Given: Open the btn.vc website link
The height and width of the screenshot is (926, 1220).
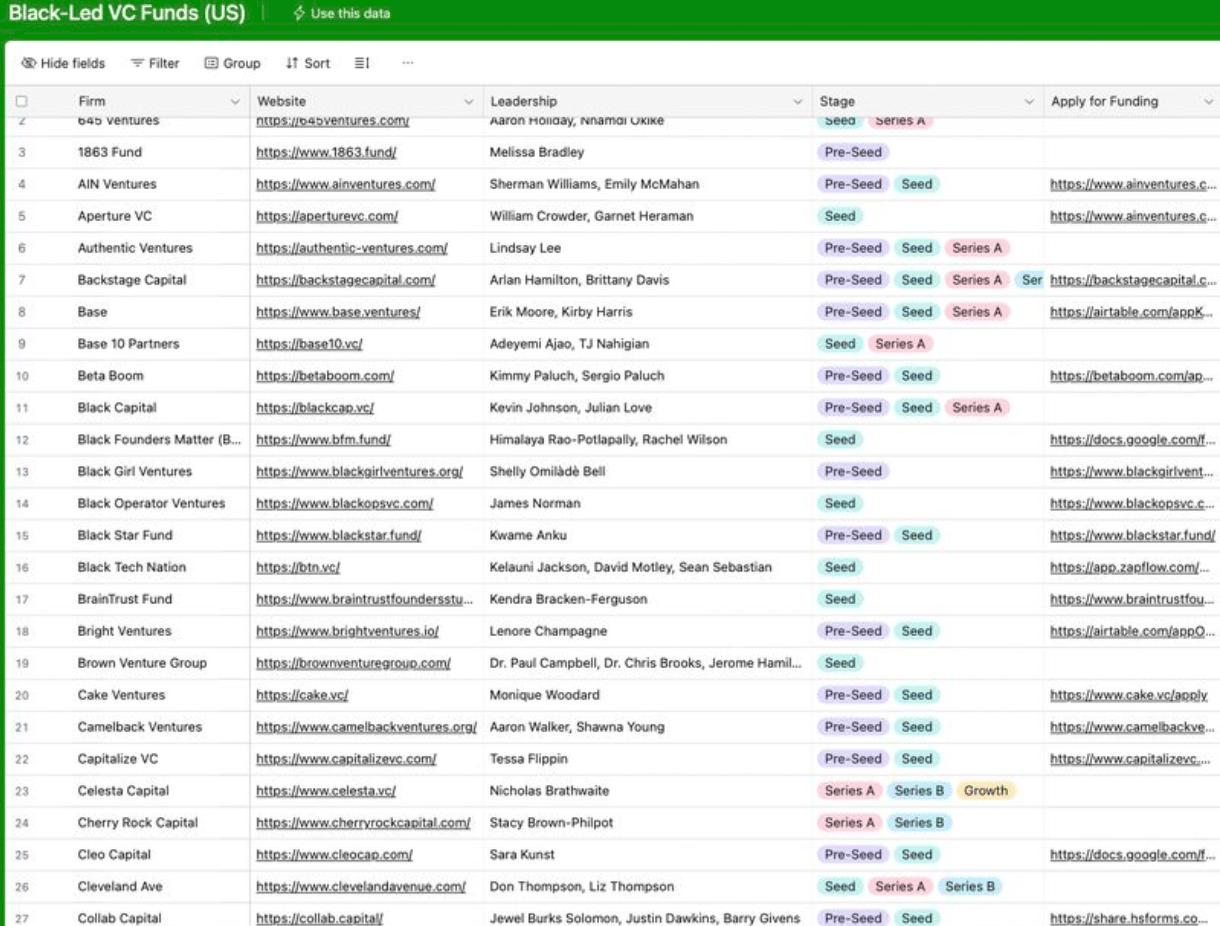Looking at the screenshot, I should point(298,567).
